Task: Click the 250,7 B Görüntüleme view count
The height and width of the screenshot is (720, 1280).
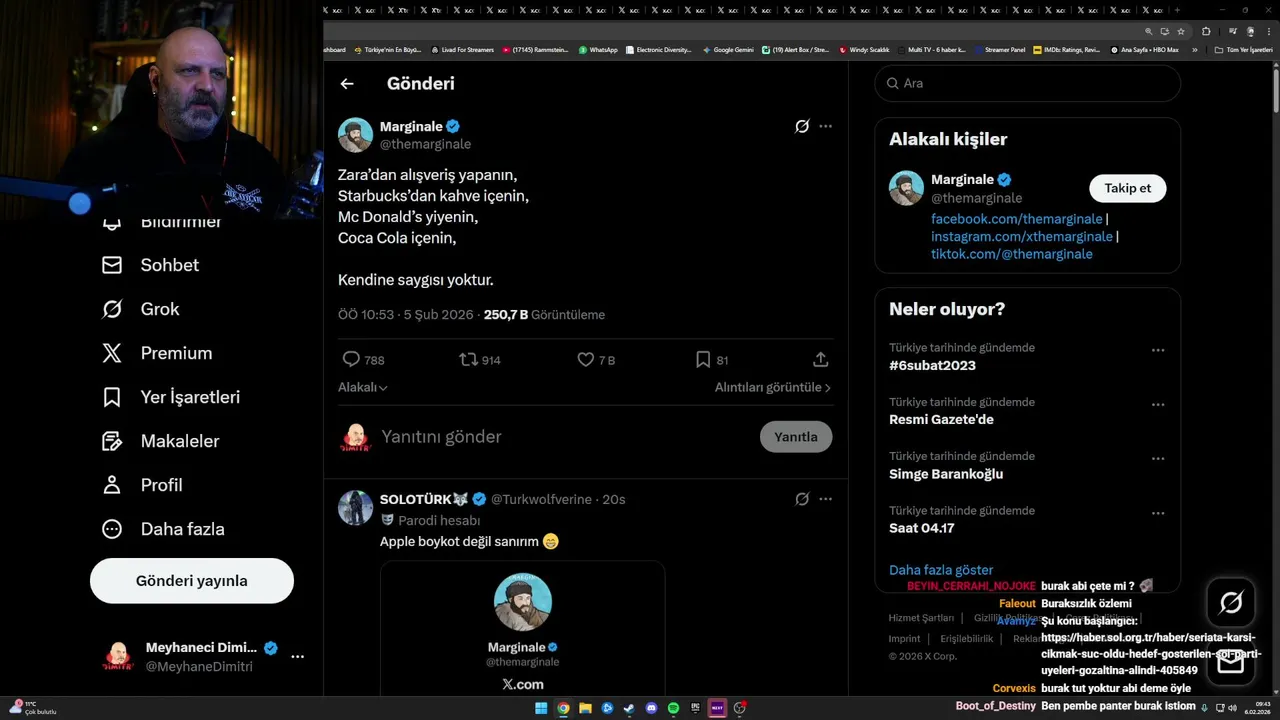Action: [544, 314]
